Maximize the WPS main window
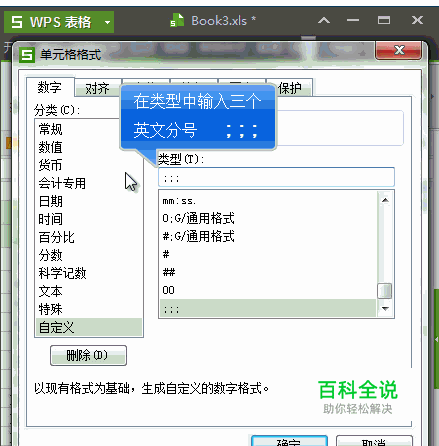This screenshot has height=446, width=439. tap(384, 21)
